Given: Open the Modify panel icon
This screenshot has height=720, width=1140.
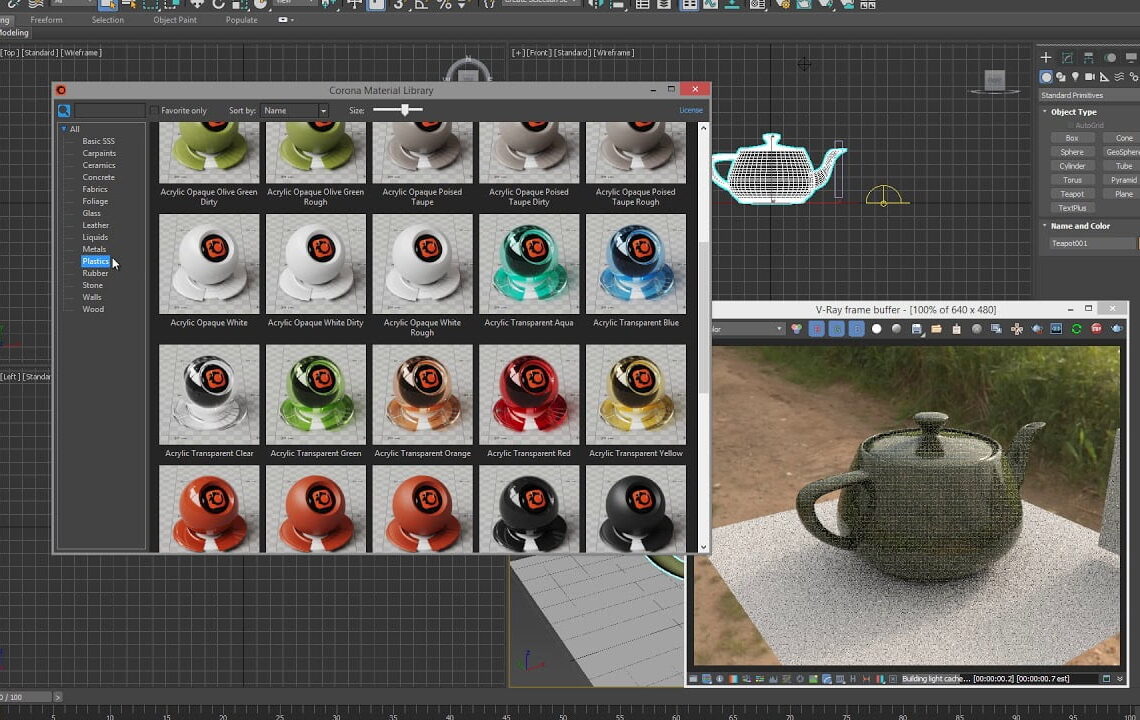Looking at the screenshot, I should [x=1067, y=57].
